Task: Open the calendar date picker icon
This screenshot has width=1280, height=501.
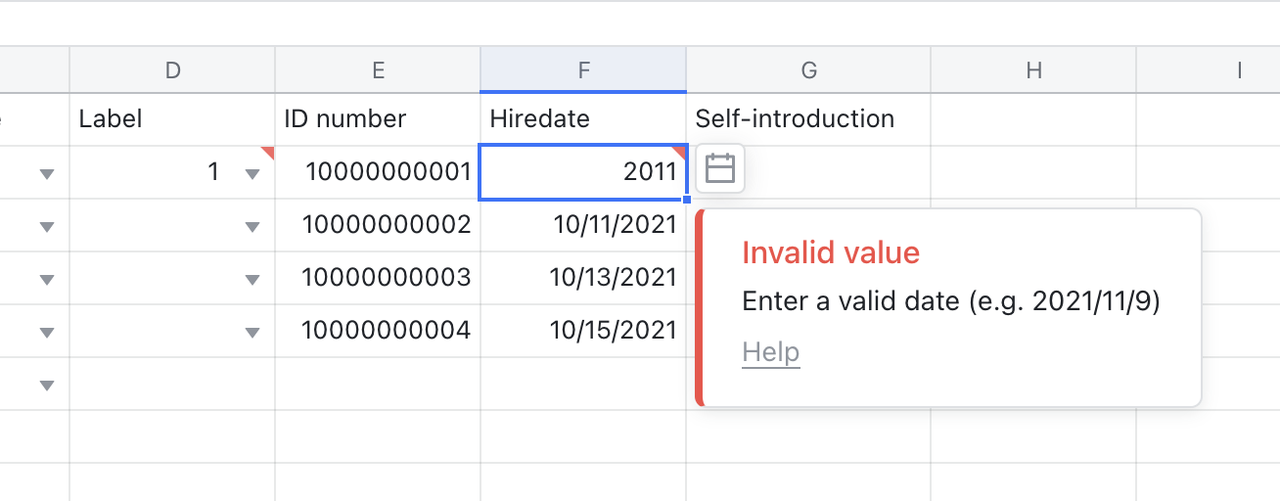Action: (x=720, y=169)
